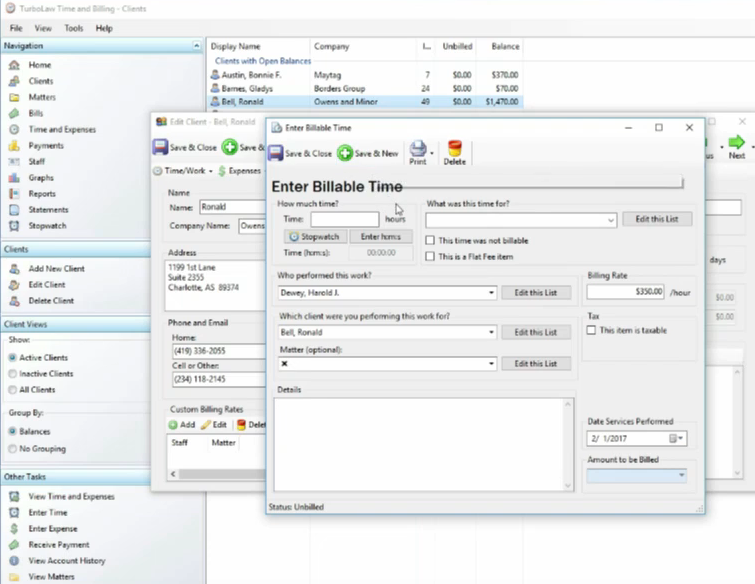Viewport: 755px width, 584px height.
Task: Click Save & Close in Edit Client window
Action: click(185, 147)
